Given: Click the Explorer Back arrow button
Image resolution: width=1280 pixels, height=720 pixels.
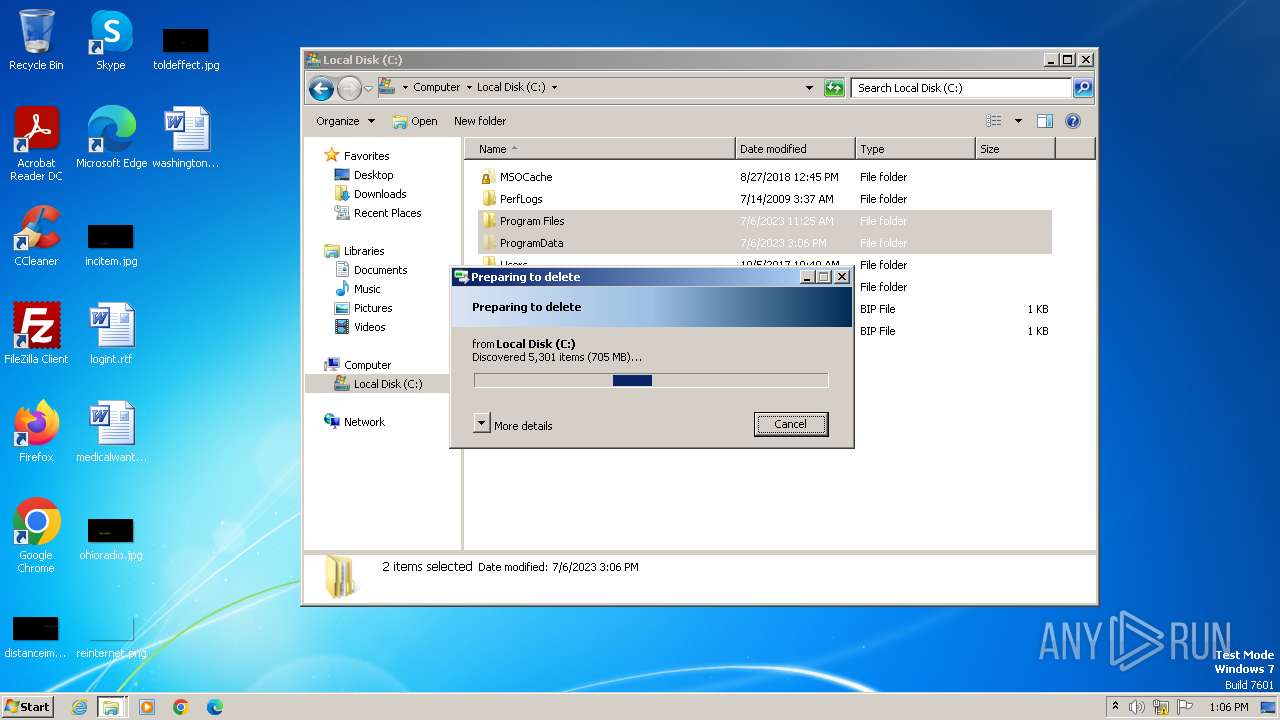Looking at the screenshot, I should click(x=321, y=88).
